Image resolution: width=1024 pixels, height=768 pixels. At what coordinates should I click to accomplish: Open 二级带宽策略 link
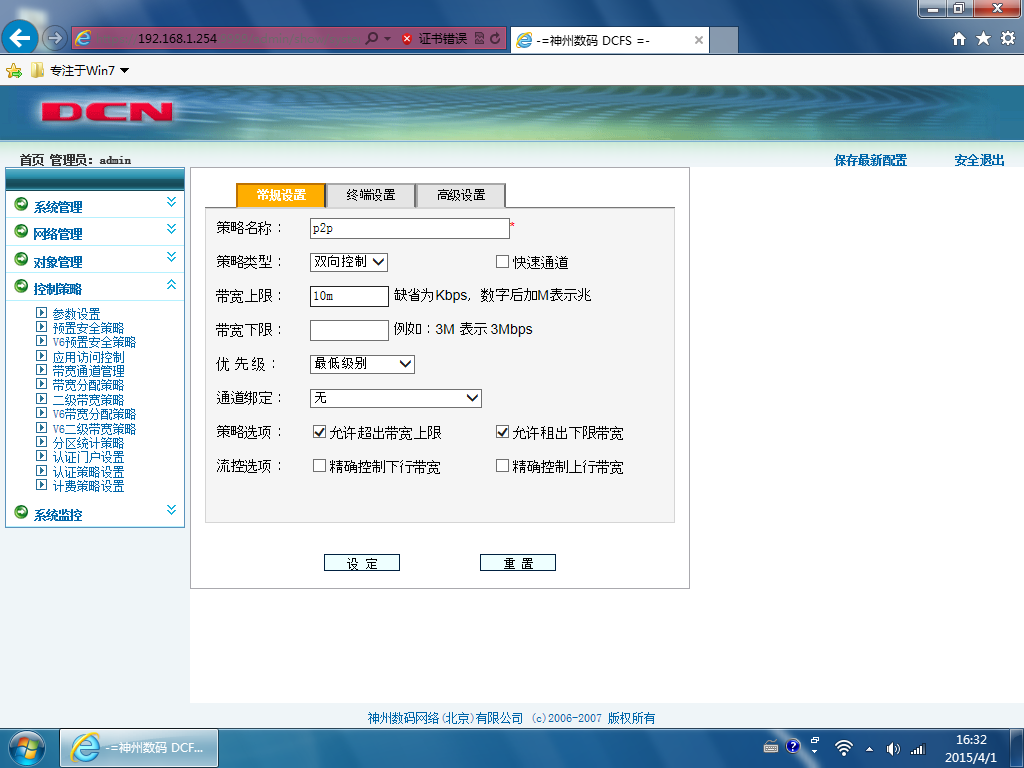tap(88, 400)
